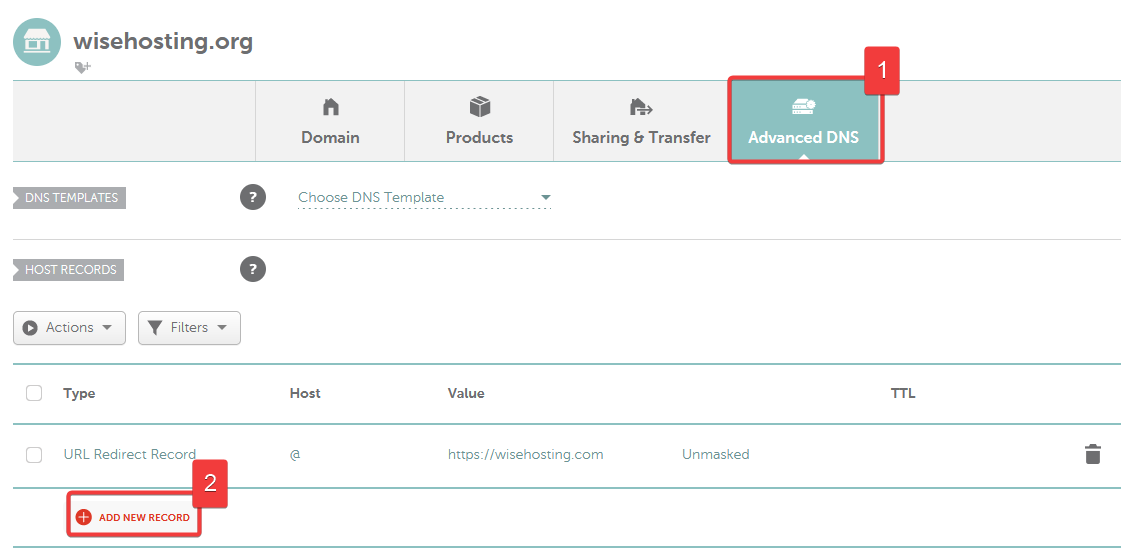Click the TTL column header
The width and height of the screenshot is (1133, 559).
pos(903,394)
